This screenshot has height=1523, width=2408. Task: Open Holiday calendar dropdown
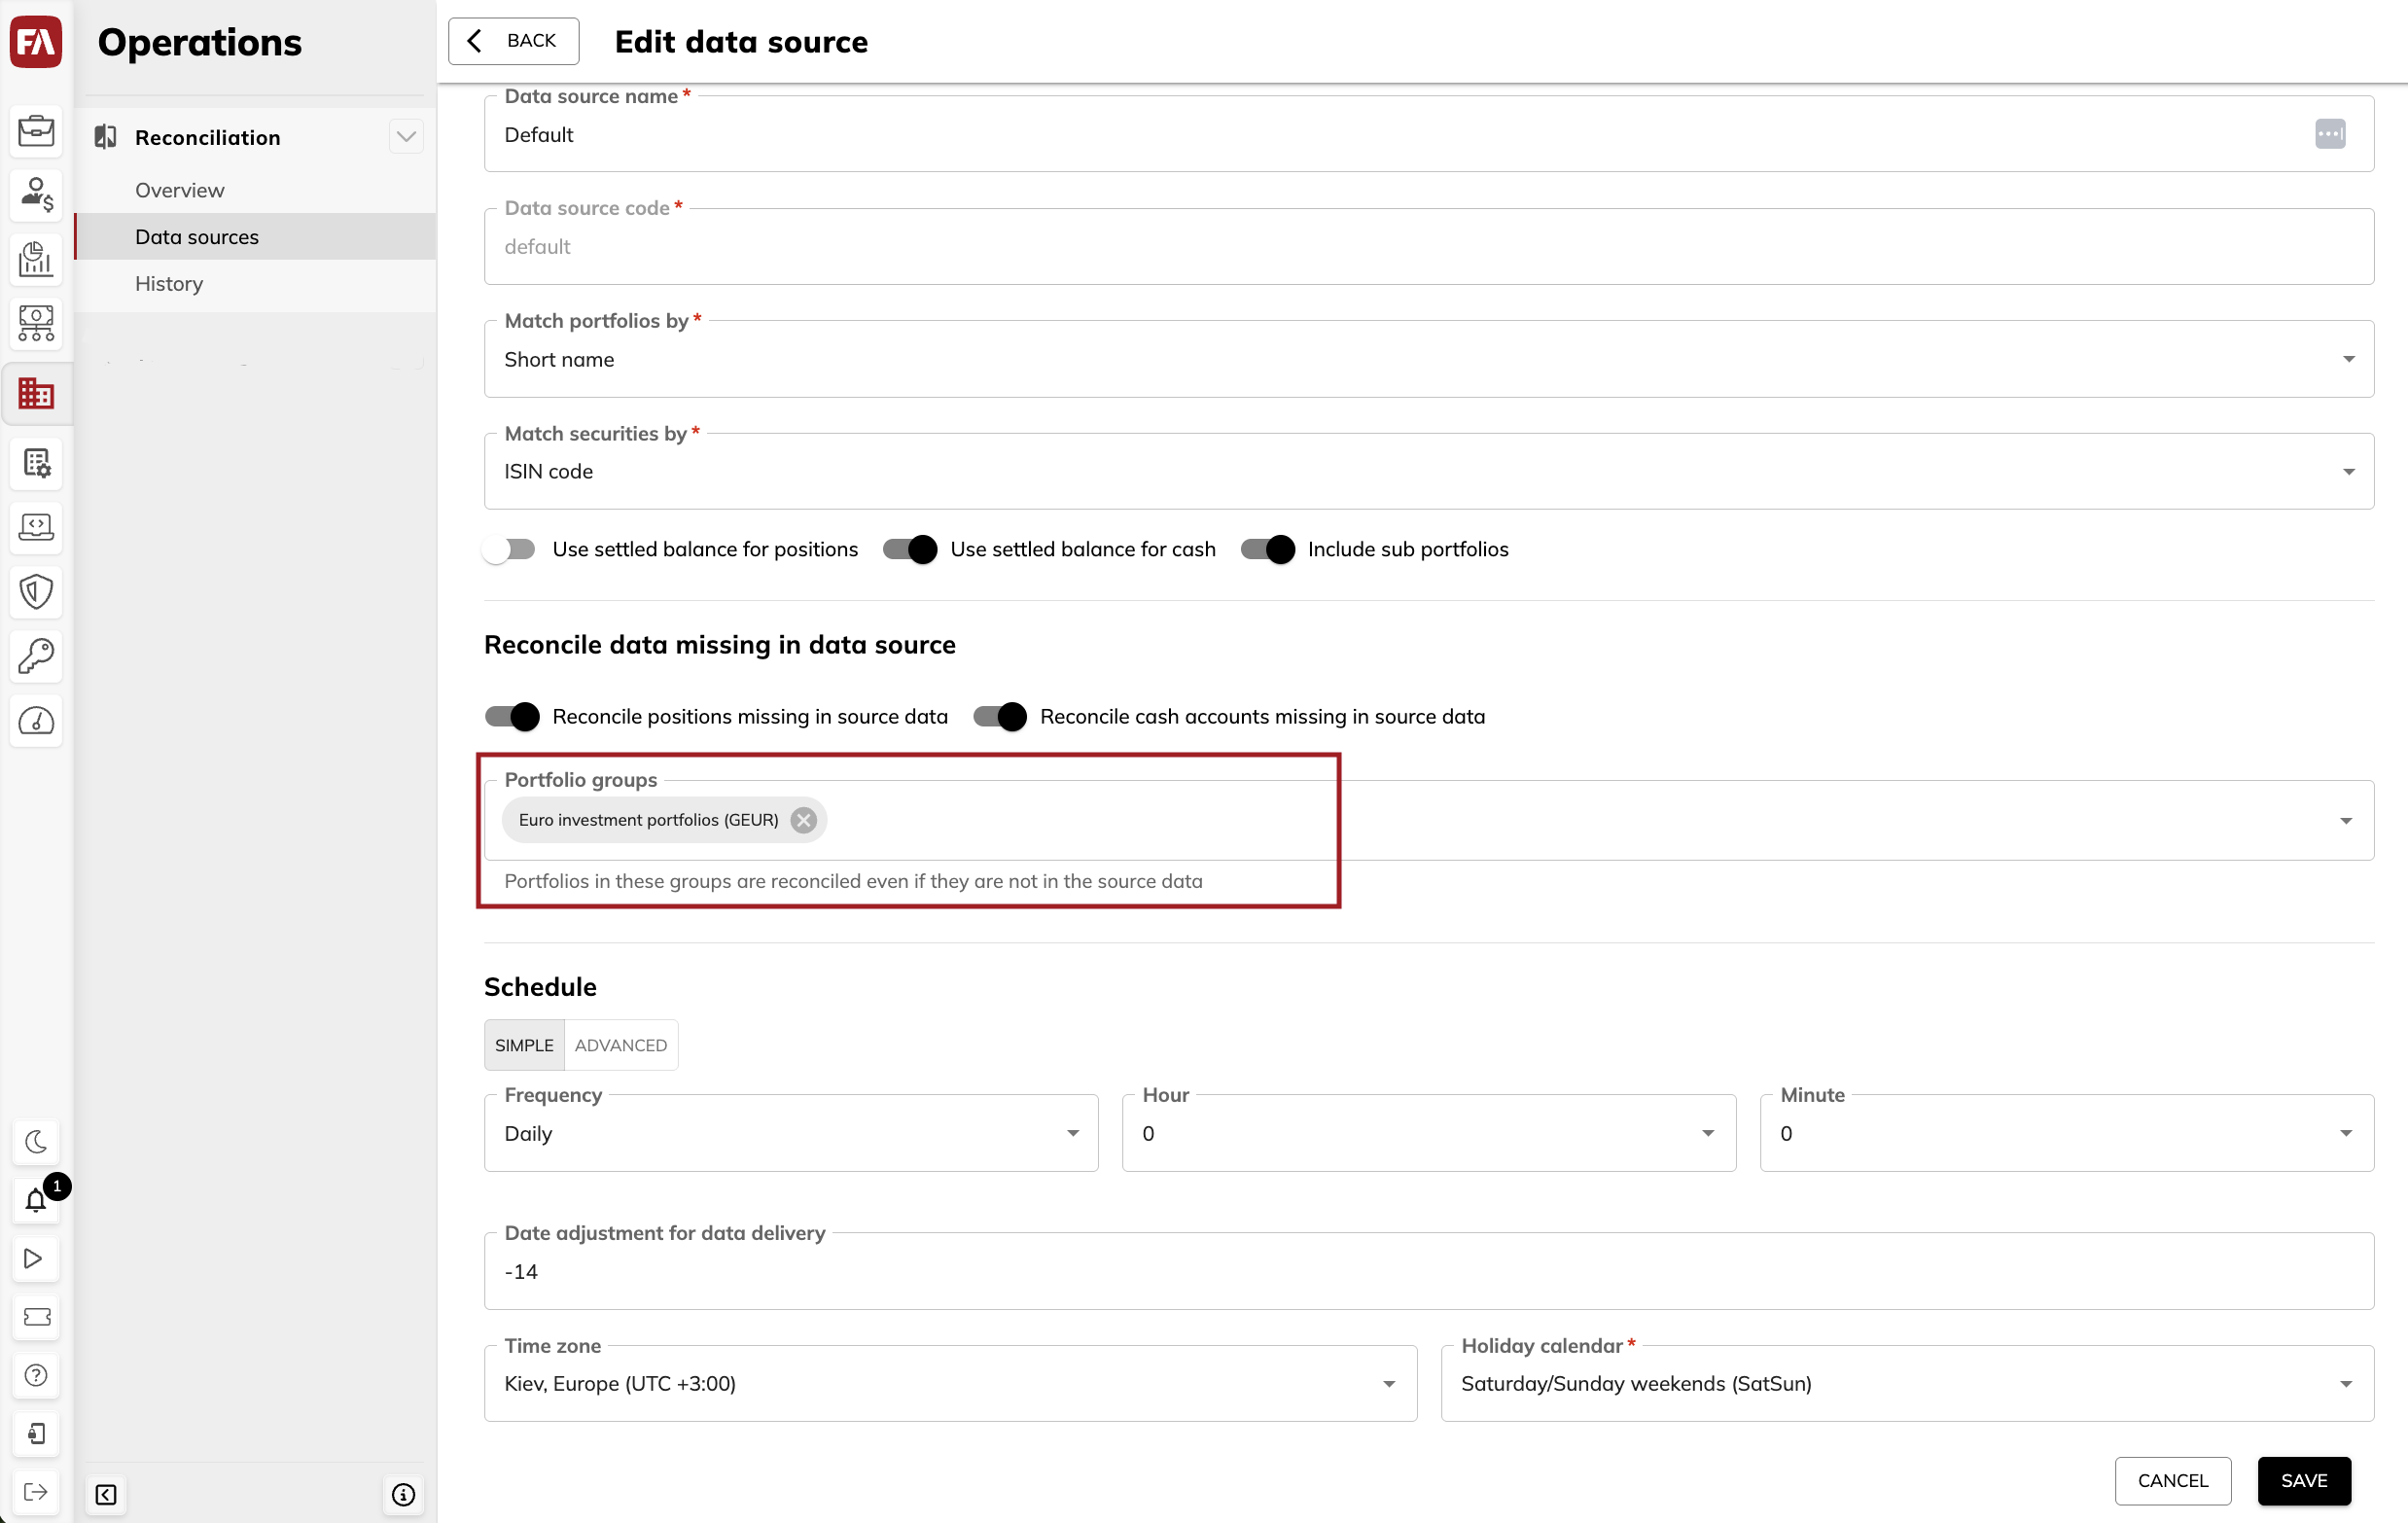click(1906, 1383)
